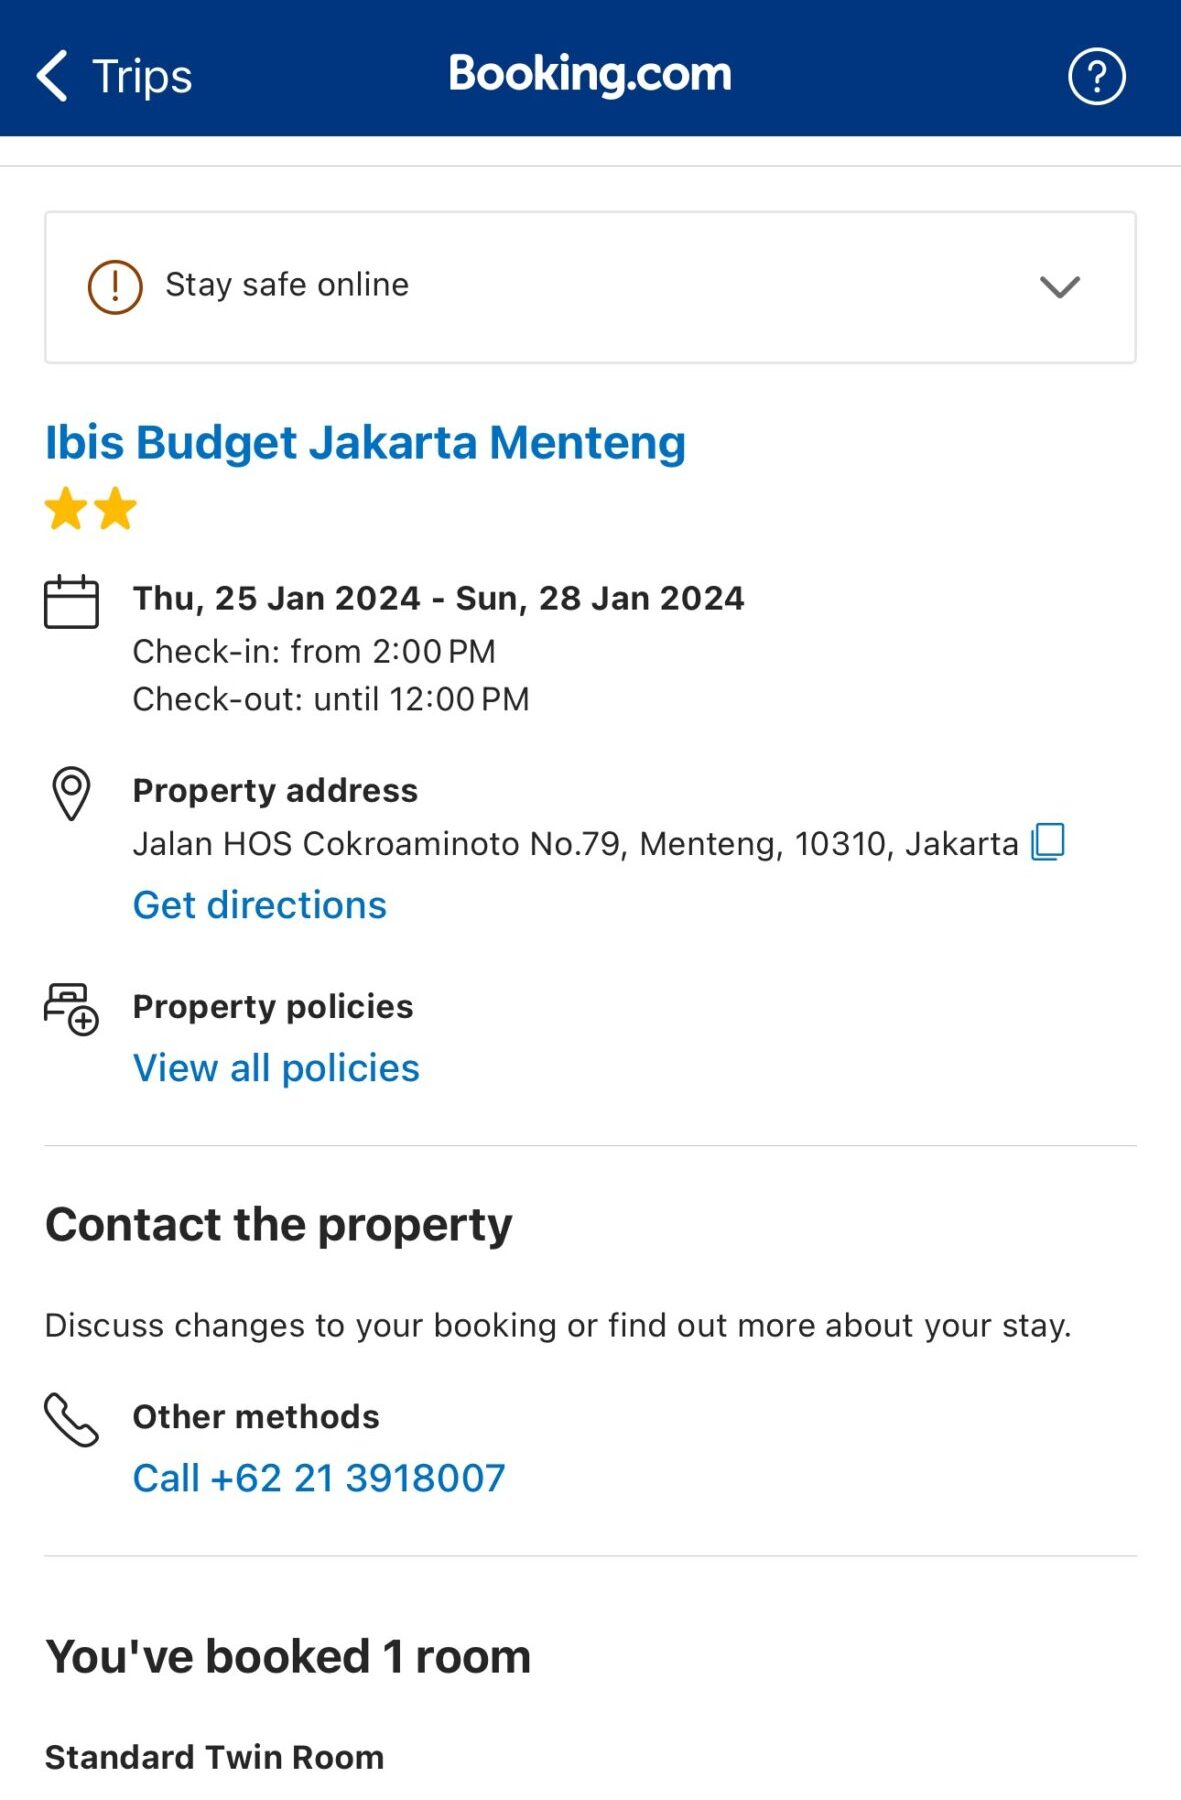Click Get directions link
The image size is (1181, 1800).
pos(260,905)
